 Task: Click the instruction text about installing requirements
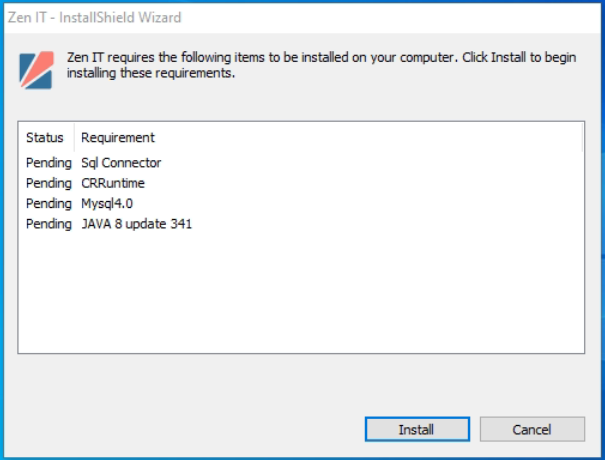point(321,65)
